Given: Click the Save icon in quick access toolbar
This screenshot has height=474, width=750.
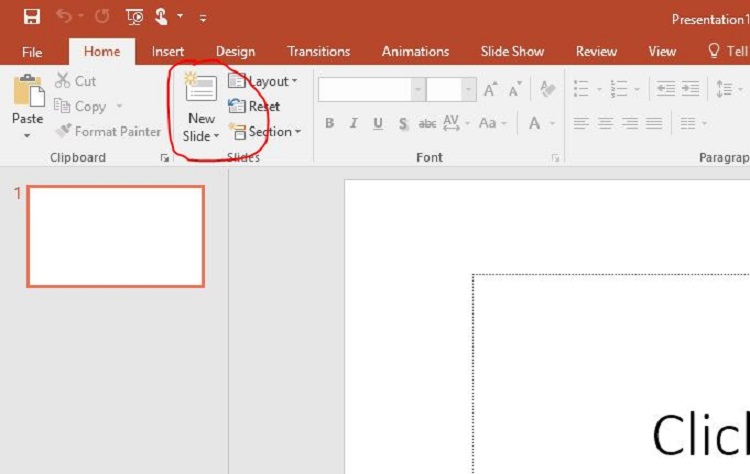Looking at the screenshot, I should click(x=32, y=17).
